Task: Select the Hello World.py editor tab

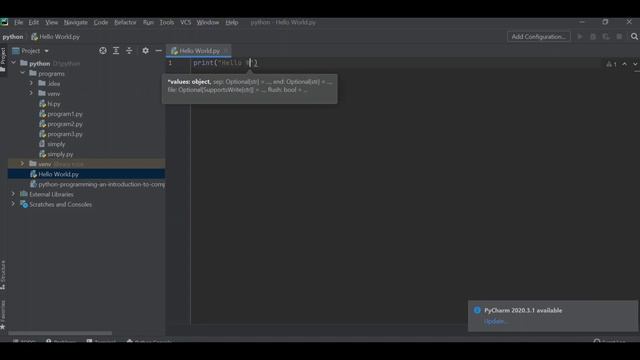Action: [199, 51]
